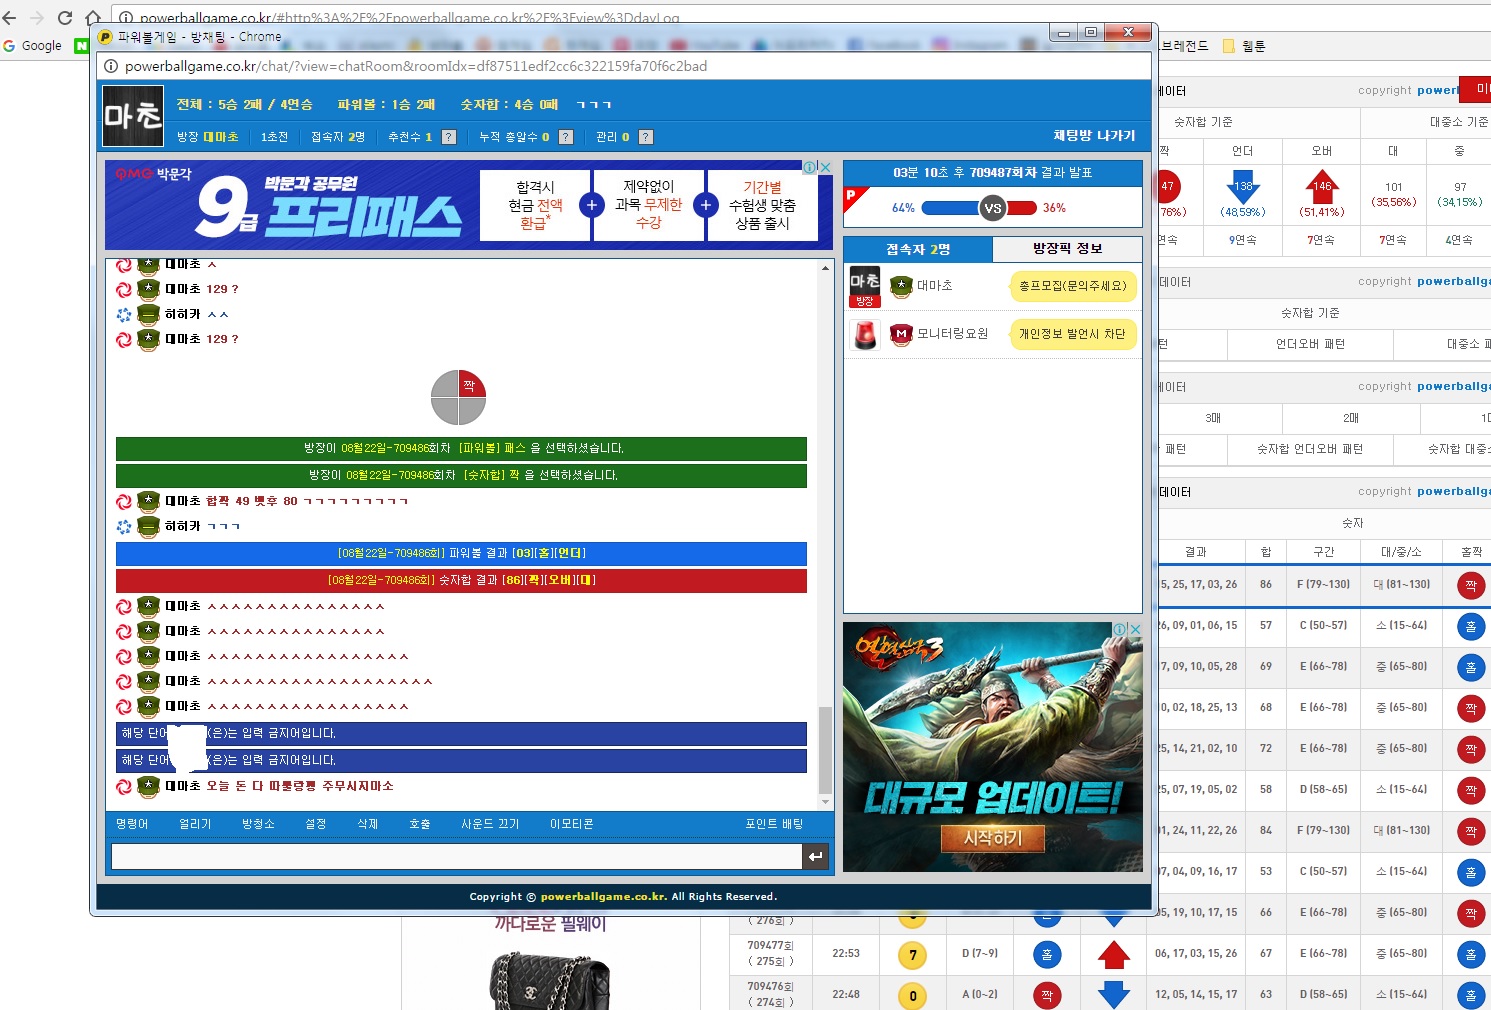Click the help icon next to 누적 총알수
The image size is (1491, 1010).
coord(566,137)
